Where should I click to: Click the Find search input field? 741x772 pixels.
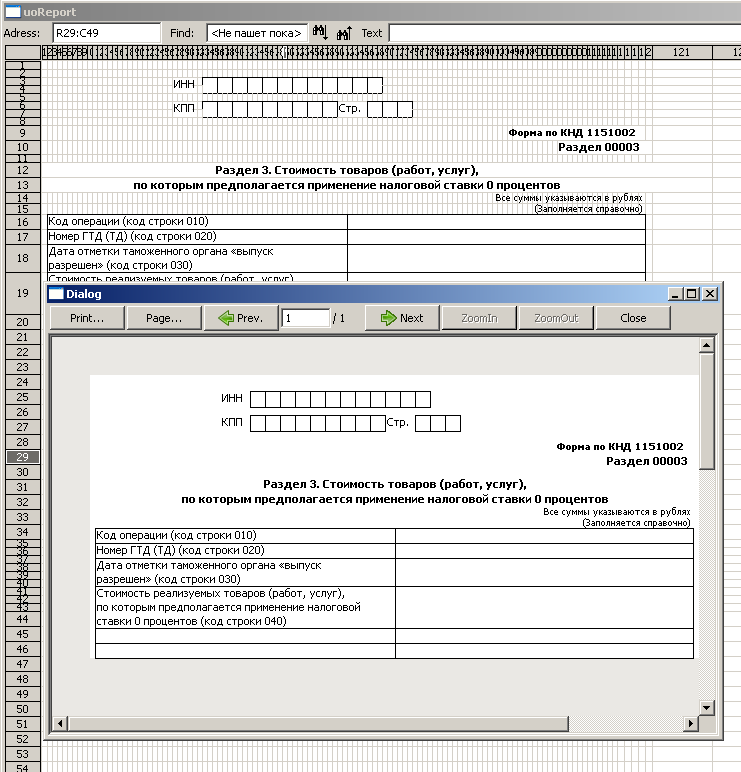[255, 33]
